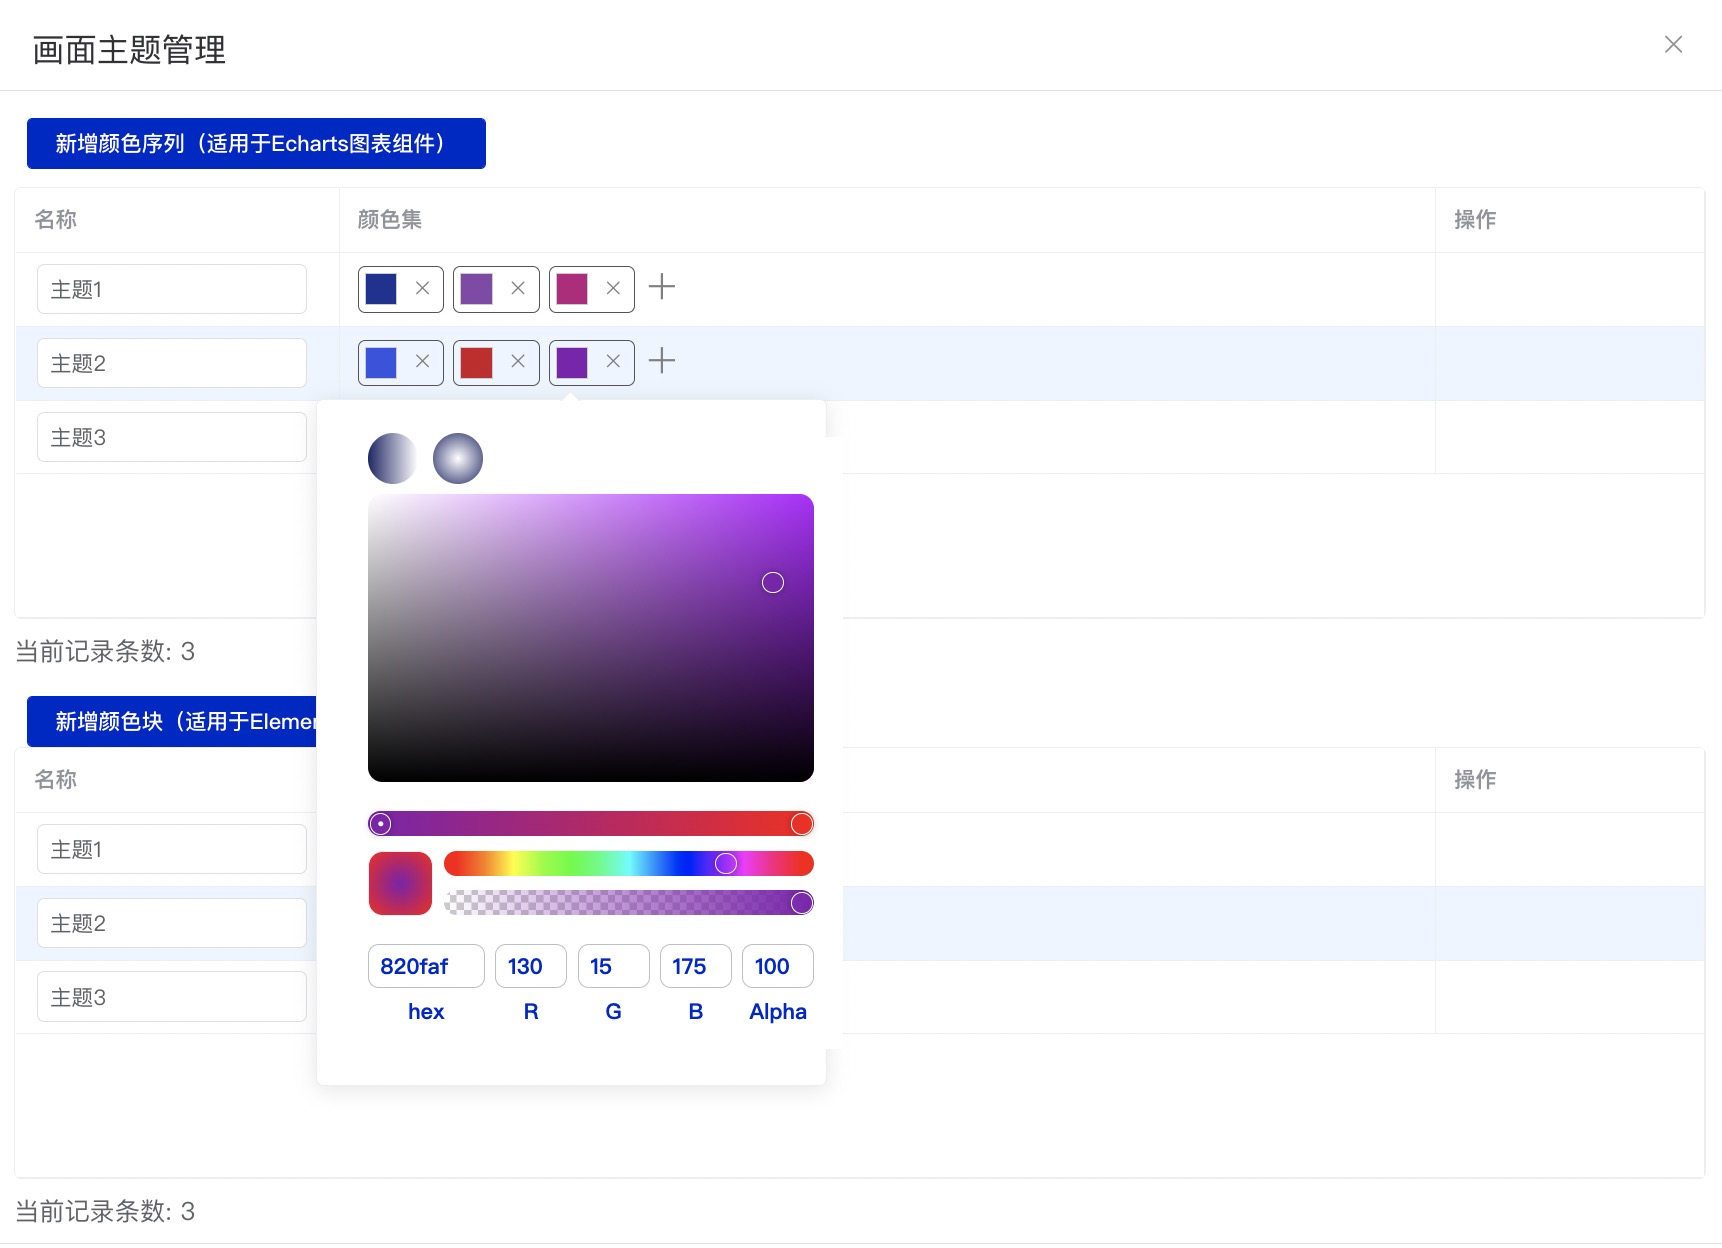Edit the hex value field 820faf
Image resolution: width=1722 pixels, height=1248 pixels.
tap(426, 966)
